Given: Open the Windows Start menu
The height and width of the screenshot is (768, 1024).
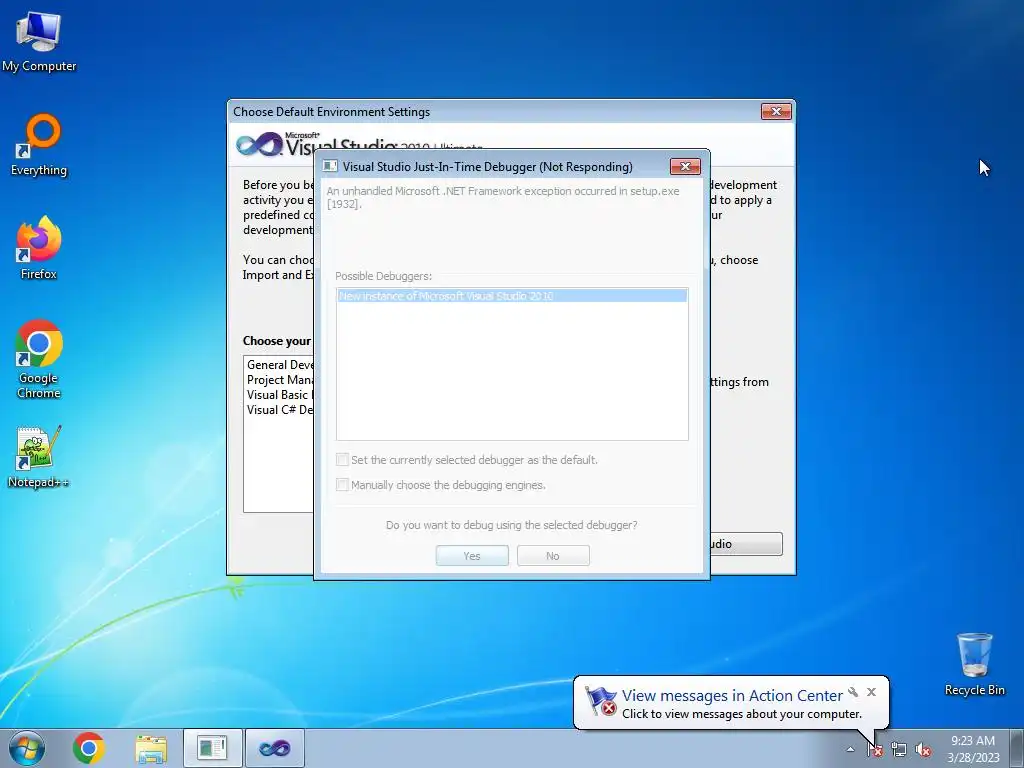Looking at the screenshot, I should [x=27, y=748].
